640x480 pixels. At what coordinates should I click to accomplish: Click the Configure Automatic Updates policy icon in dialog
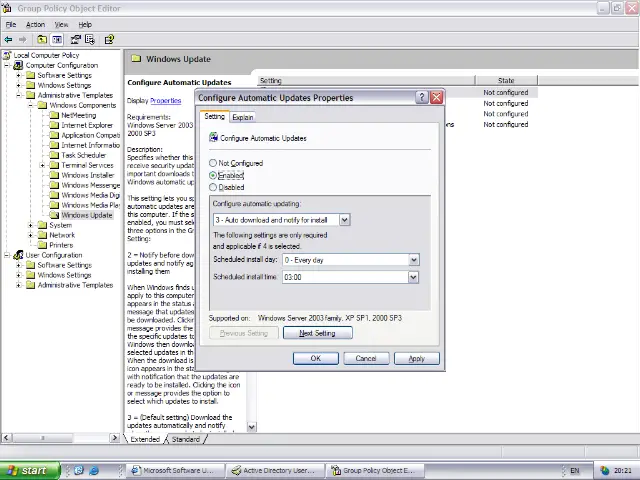point(213,138)
